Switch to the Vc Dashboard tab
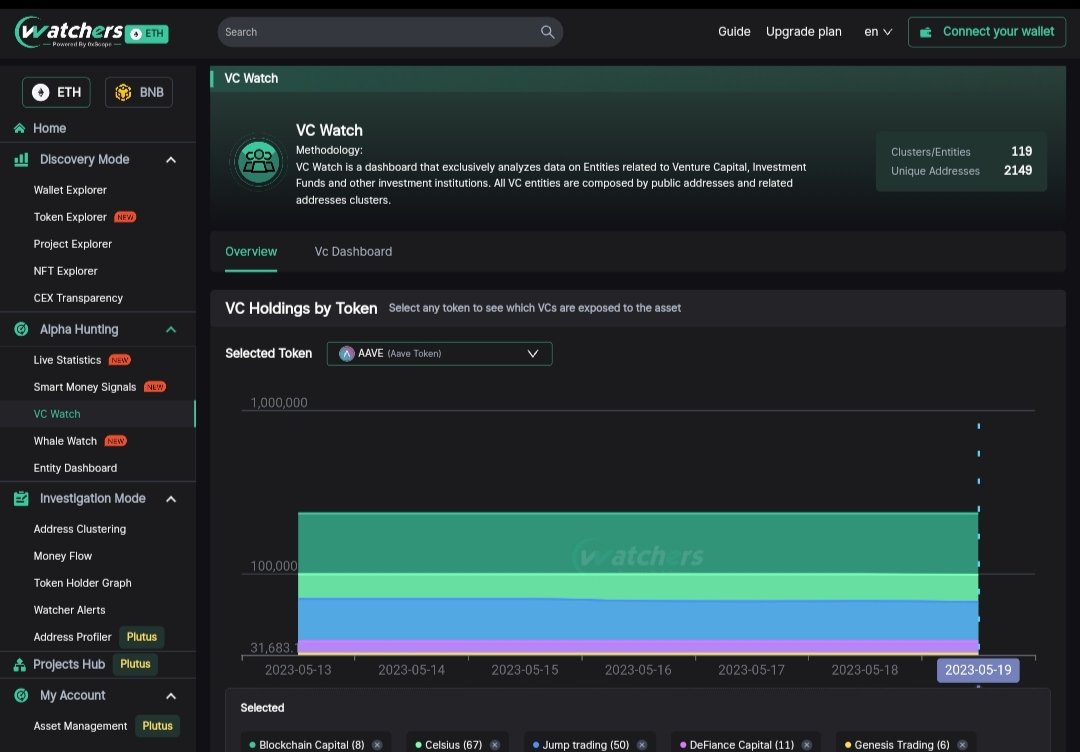 pyautogui.click(x=353, y=251)
